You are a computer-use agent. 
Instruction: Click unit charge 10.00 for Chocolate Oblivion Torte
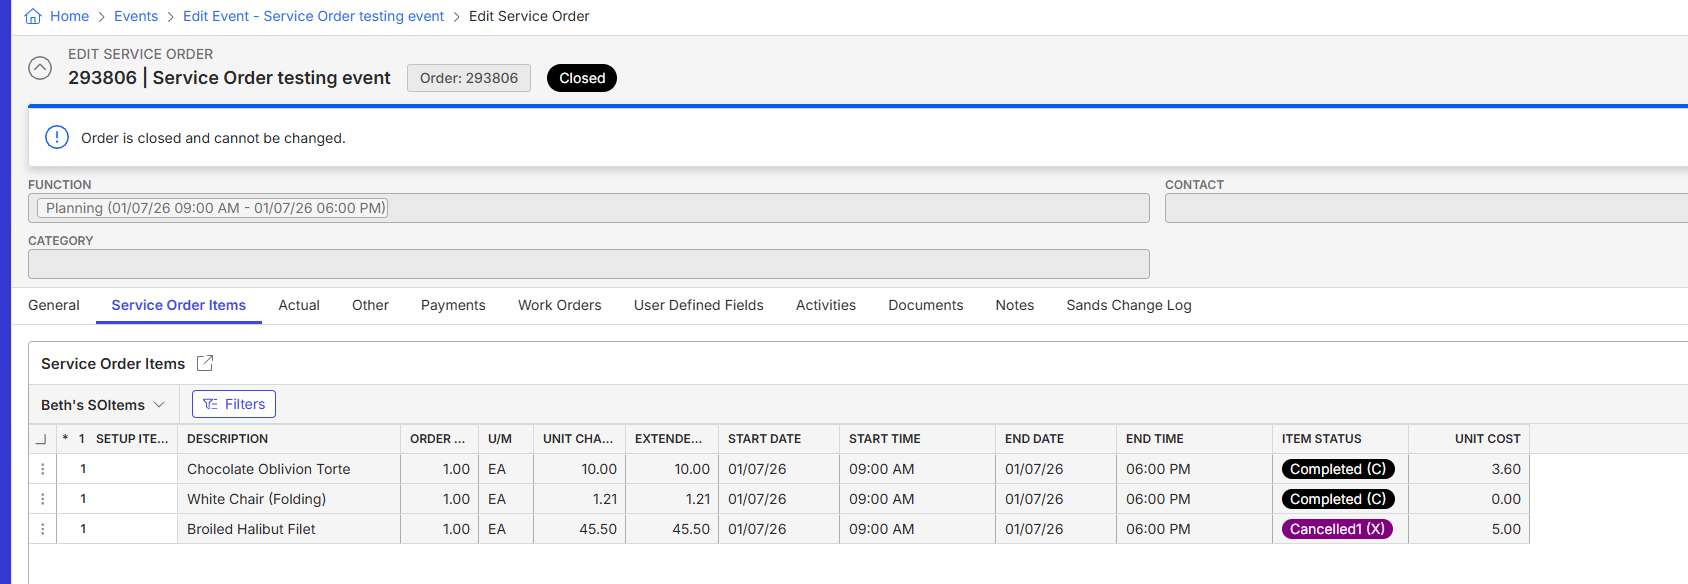pyautogui.click(x=579, y=469)
